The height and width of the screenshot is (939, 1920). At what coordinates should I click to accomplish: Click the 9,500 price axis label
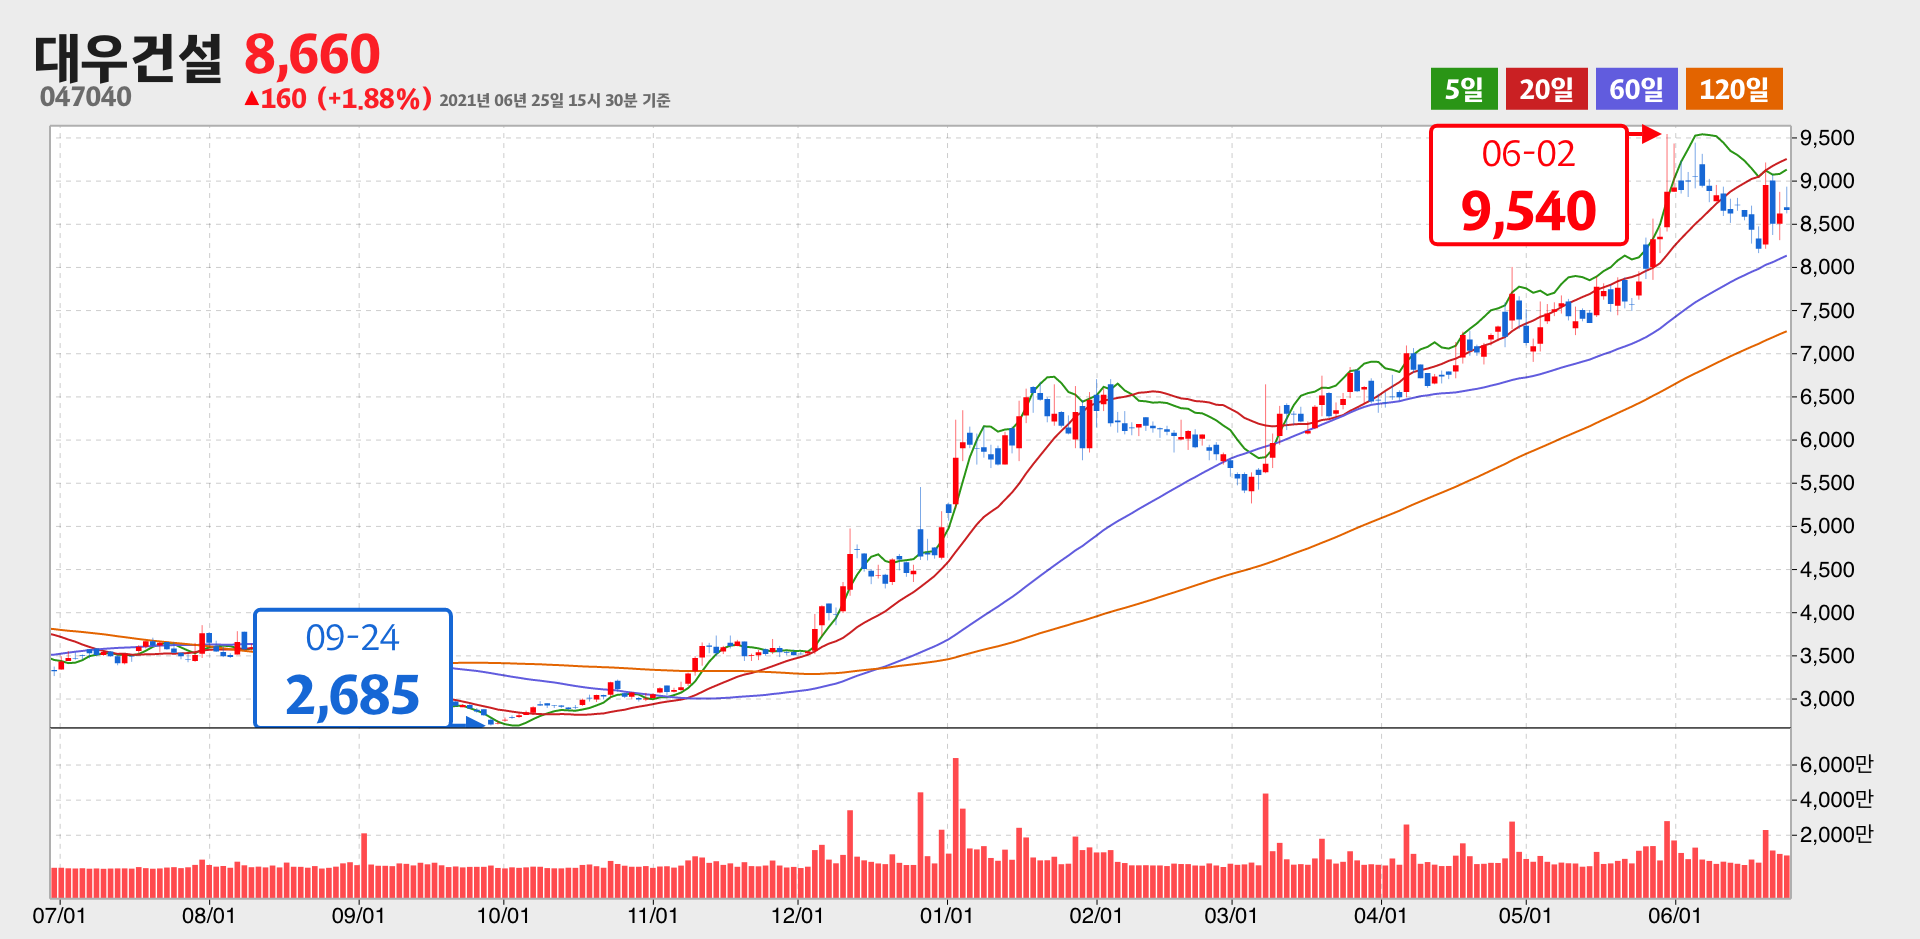click(1827, 138)
